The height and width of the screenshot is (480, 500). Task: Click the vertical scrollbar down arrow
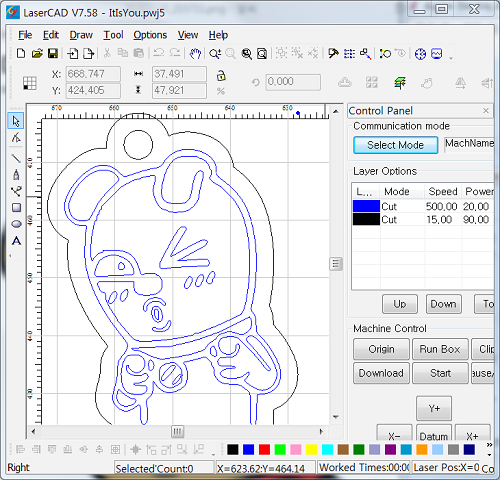tap(336, 417)
